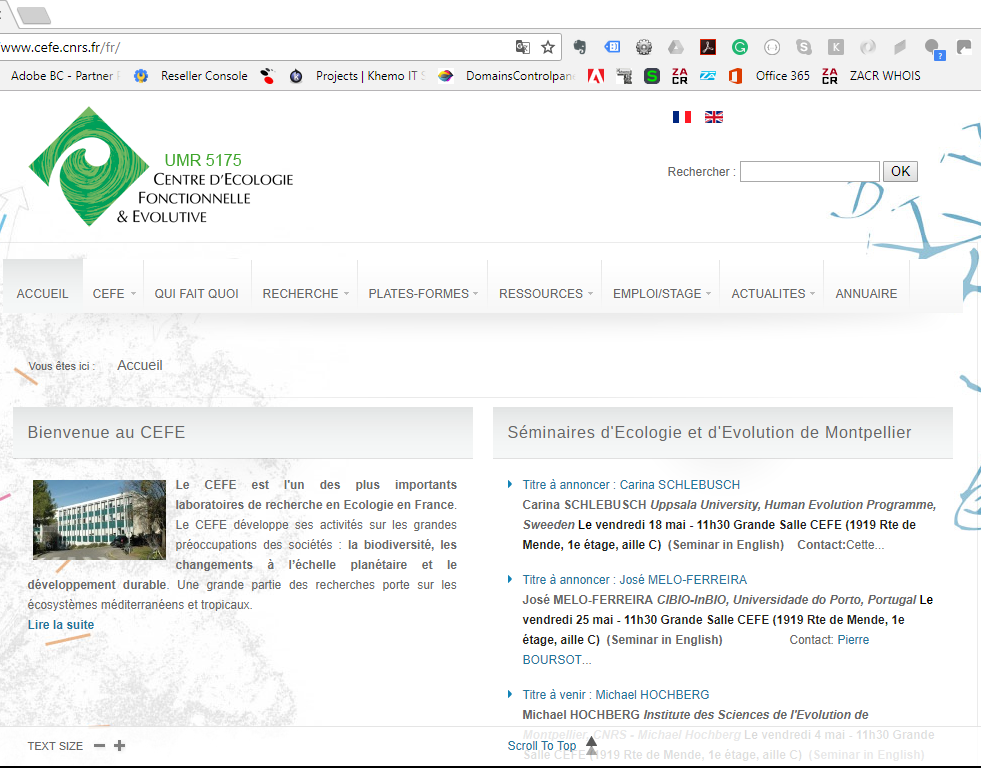Open the chat bubble extension with question badge
Image resolution: width=981 pixels, height=768 pixels.
pyautogui.click(x=934, y=49)
